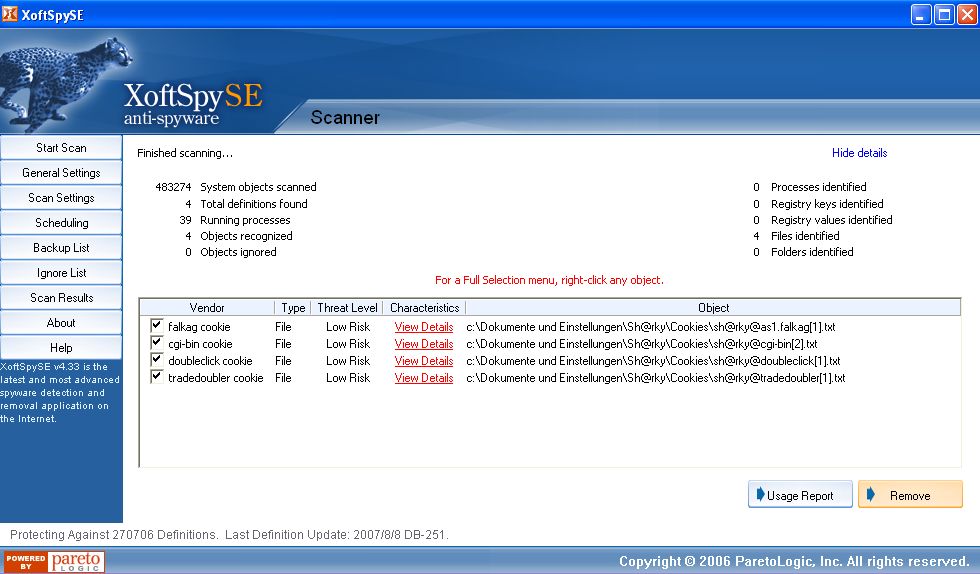Collapse results via Hide details link
This screenshot has width=980, height=574.
(x=859, y=153)
